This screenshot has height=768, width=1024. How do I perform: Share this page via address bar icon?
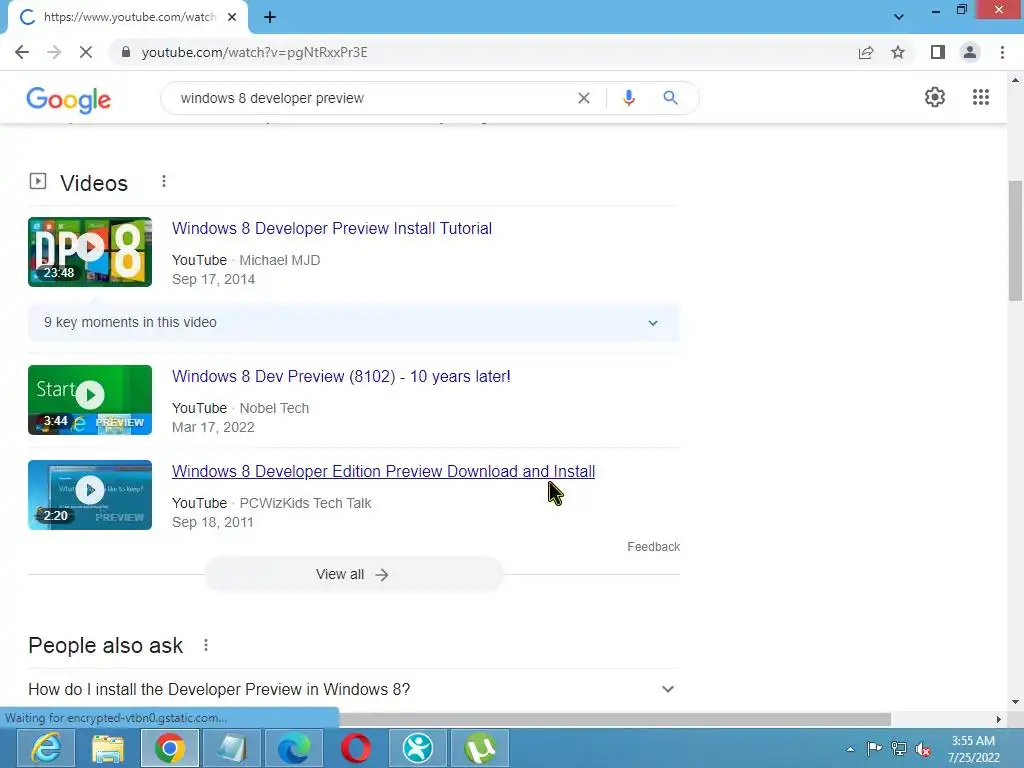[866, 52]
